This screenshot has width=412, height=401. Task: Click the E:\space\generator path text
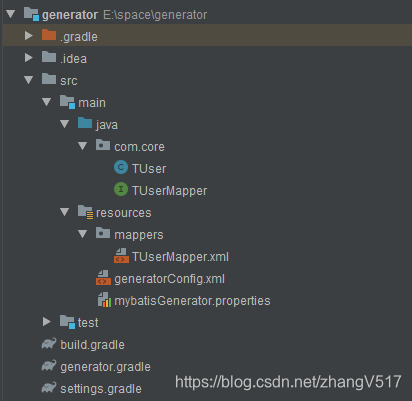tap(155, 15)
